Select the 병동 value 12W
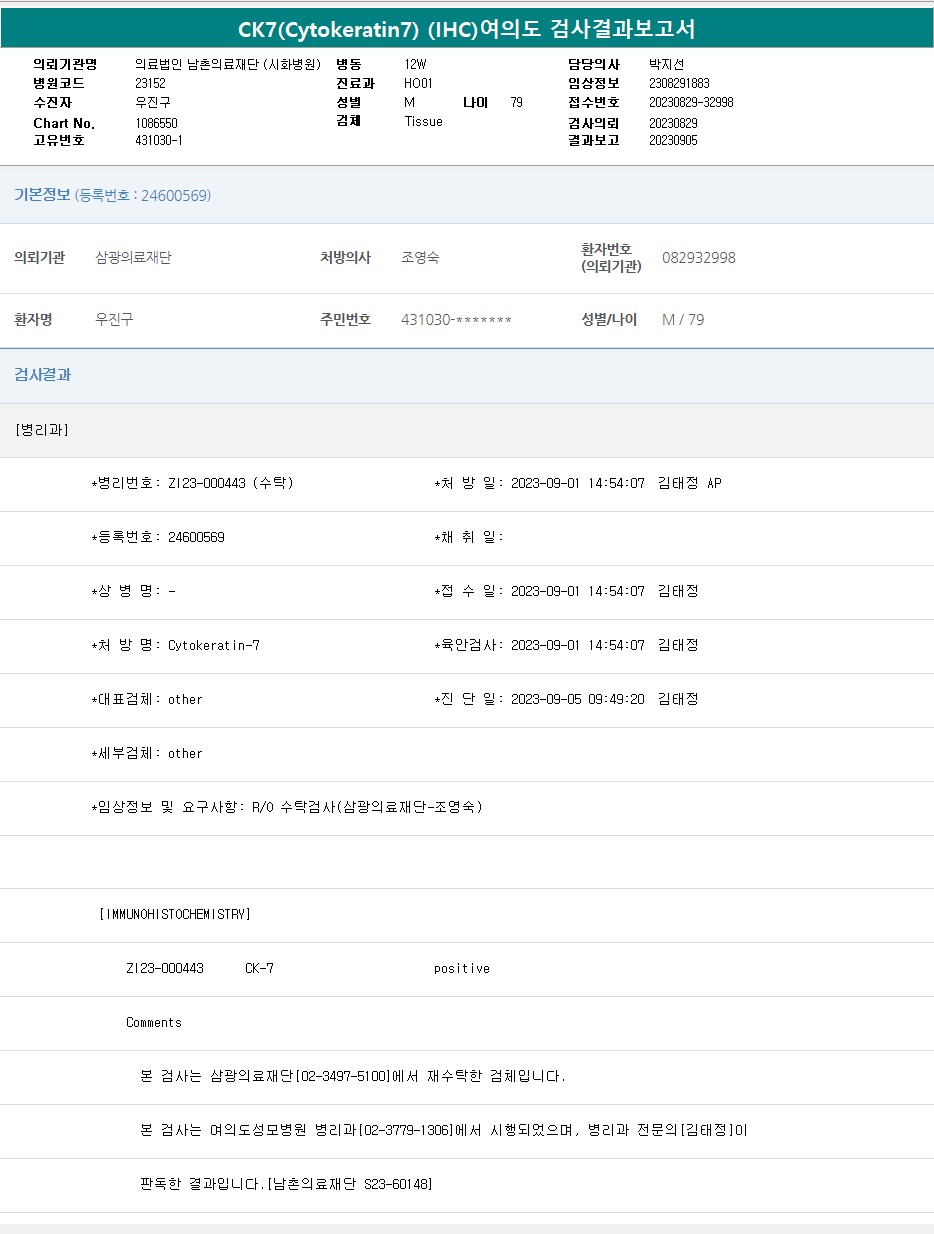The width and height of the screenshot is (934, 1234). point(415,64)
